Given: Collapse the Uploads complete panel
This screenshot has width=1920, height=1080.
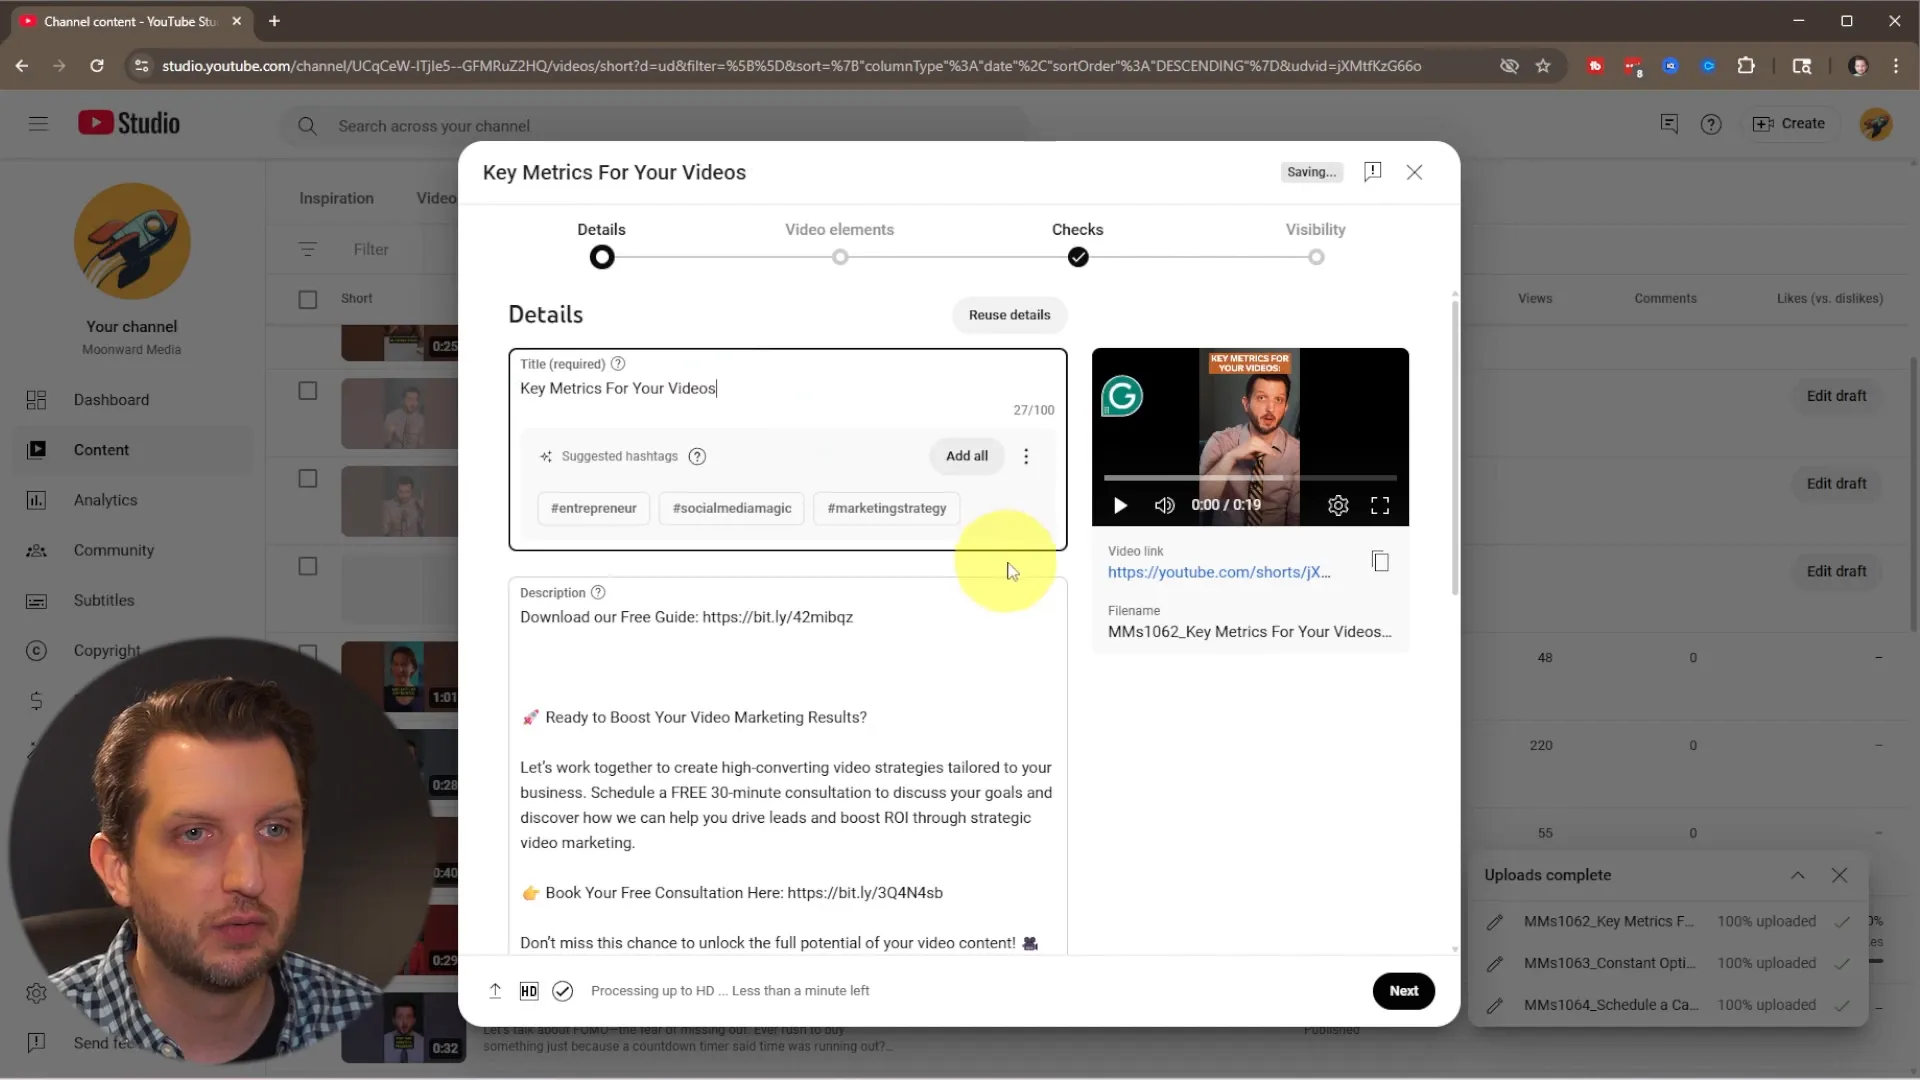Looking at the screenshot, I should click(x=1798, y=875).
